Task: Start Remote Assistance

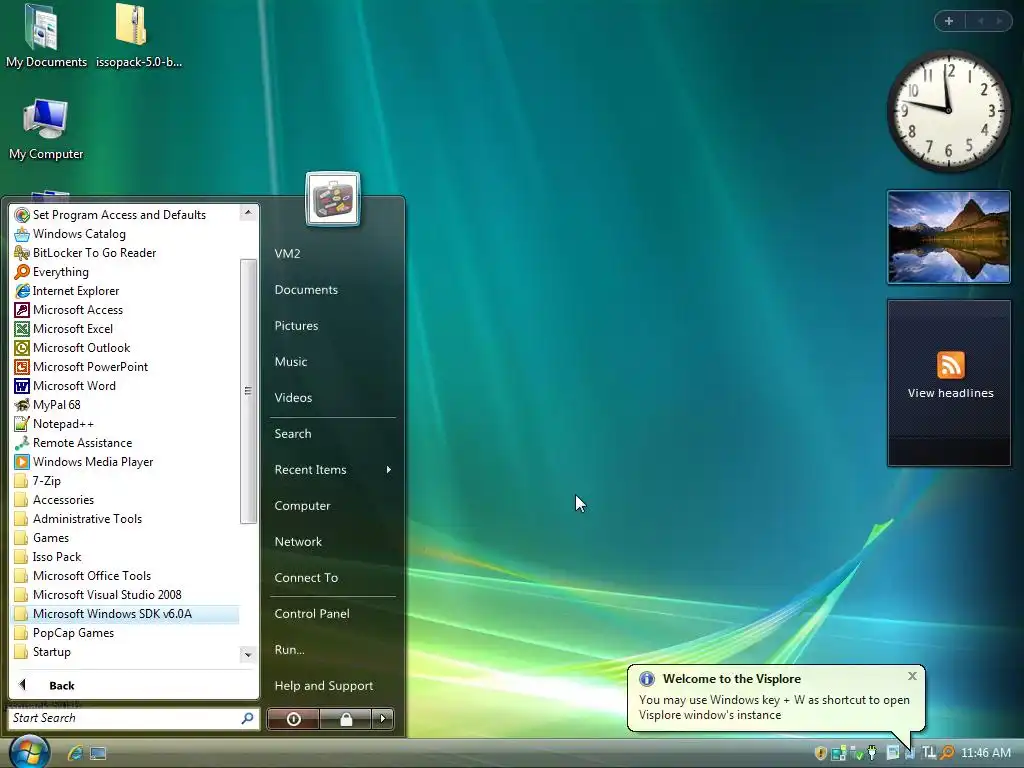Action: [125, 442]
